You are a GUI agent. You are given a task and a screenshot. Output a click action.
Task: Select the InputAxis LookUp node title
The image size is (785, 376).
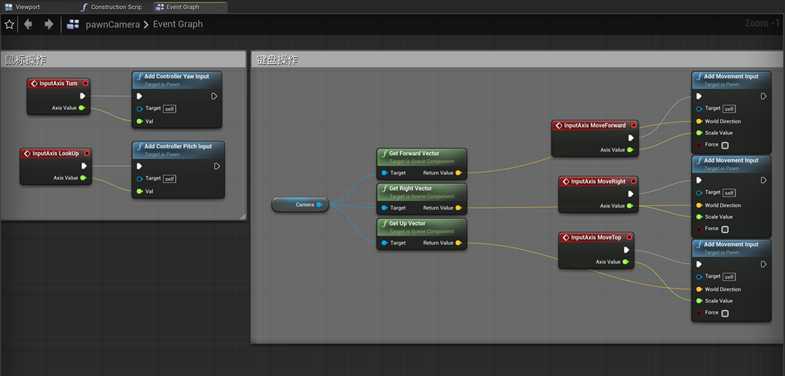pyautogui.click(x=56, y=153)
